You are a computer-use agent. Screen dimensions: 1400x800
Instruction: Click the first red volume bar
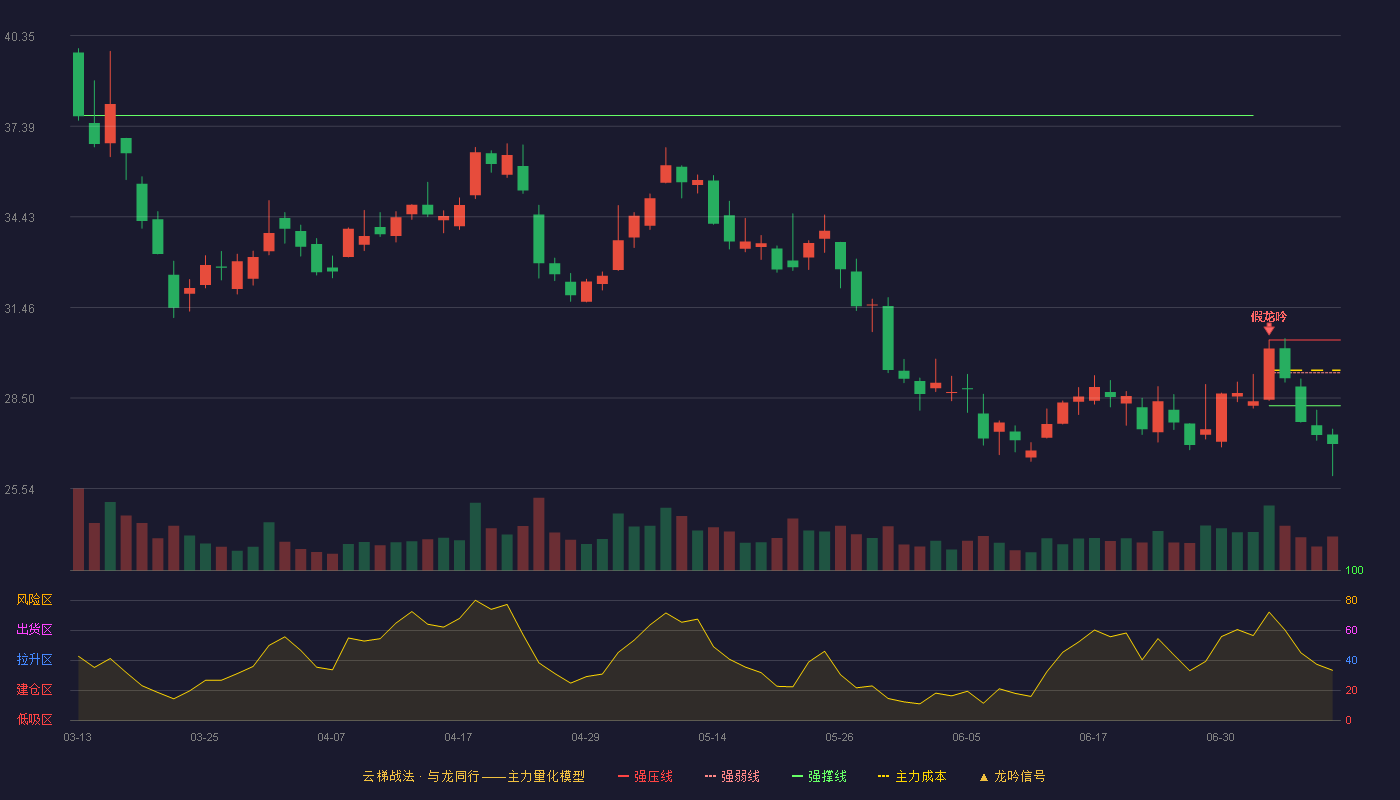[x=78, y=529]
